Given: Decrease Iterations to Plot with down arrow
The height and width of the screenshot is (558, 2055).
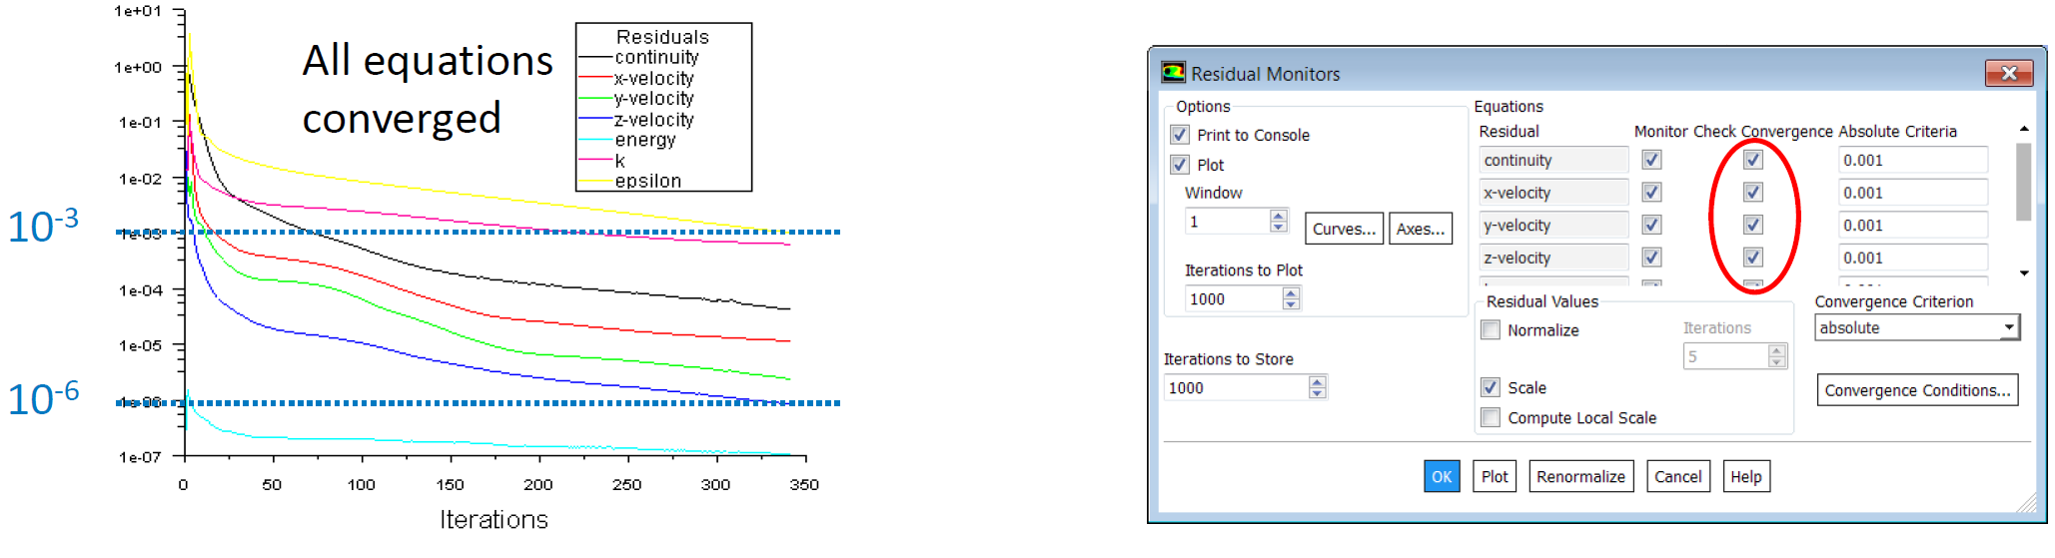Looking at the screenshot, I should (x=1291, y=304).
